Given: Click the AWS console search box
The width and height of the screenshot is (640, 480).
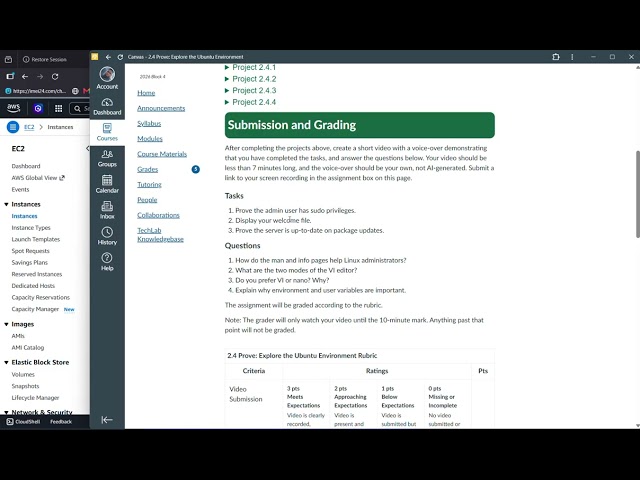Looking at the screenshot, I should click(x=82, y=108).
